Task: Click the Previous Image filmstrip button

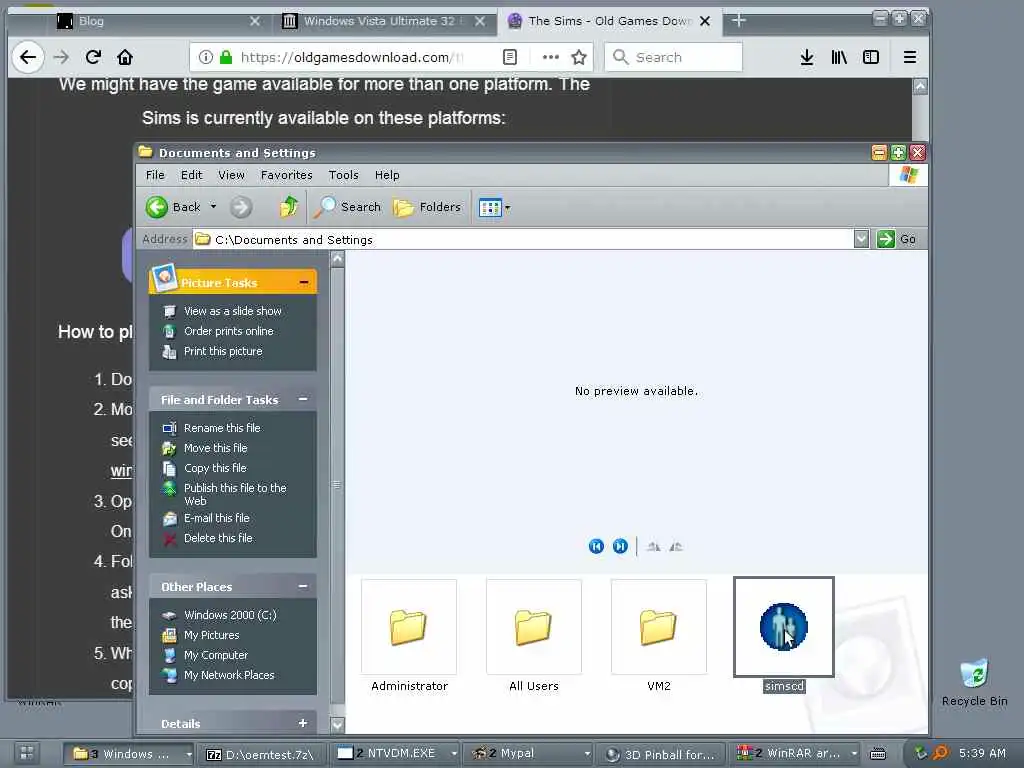Action: tap(596, 546)
